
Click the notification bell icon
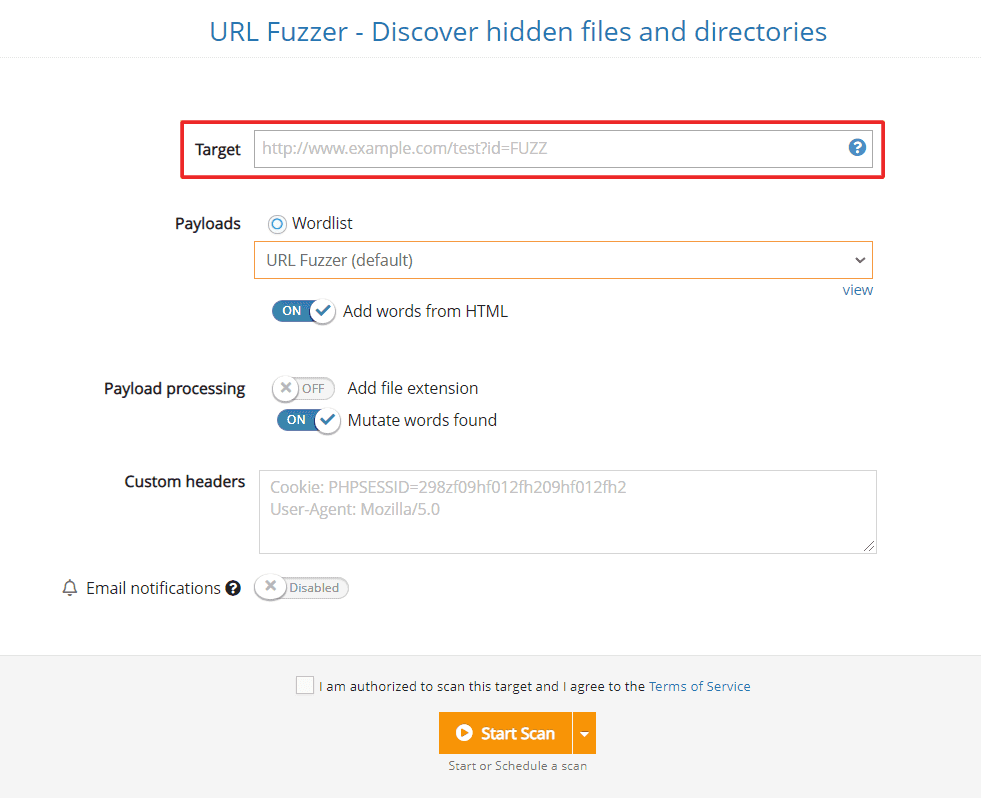69,588
